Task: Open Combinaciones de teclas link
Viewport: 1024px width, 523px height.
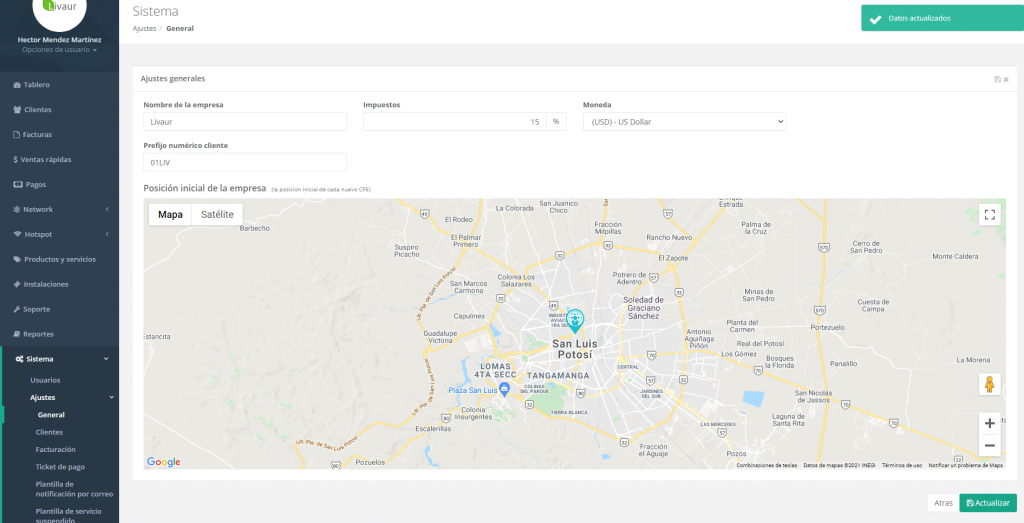Action: pyautogui.click(x=767, y=466)
